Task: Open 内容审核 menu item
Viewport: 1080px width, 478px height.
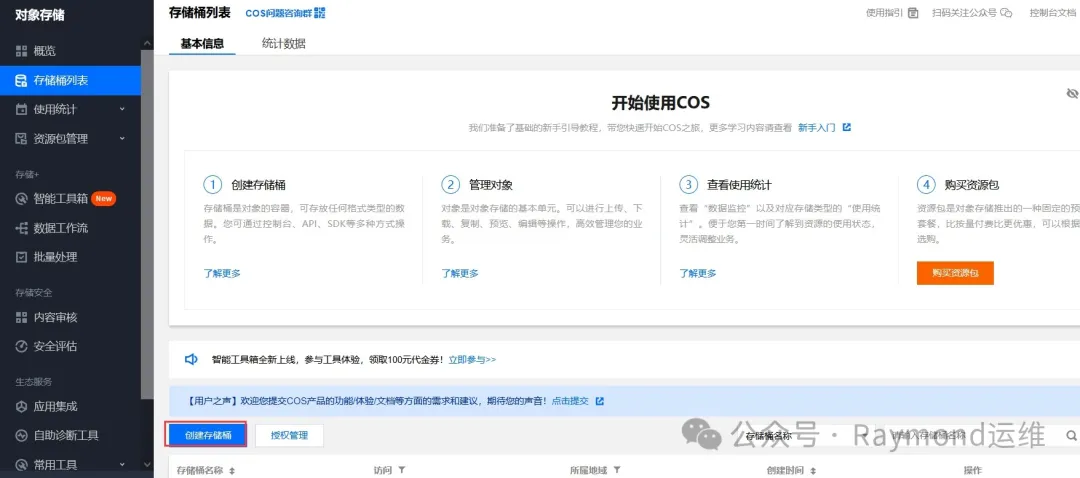Action: click(x=70, y=318)
